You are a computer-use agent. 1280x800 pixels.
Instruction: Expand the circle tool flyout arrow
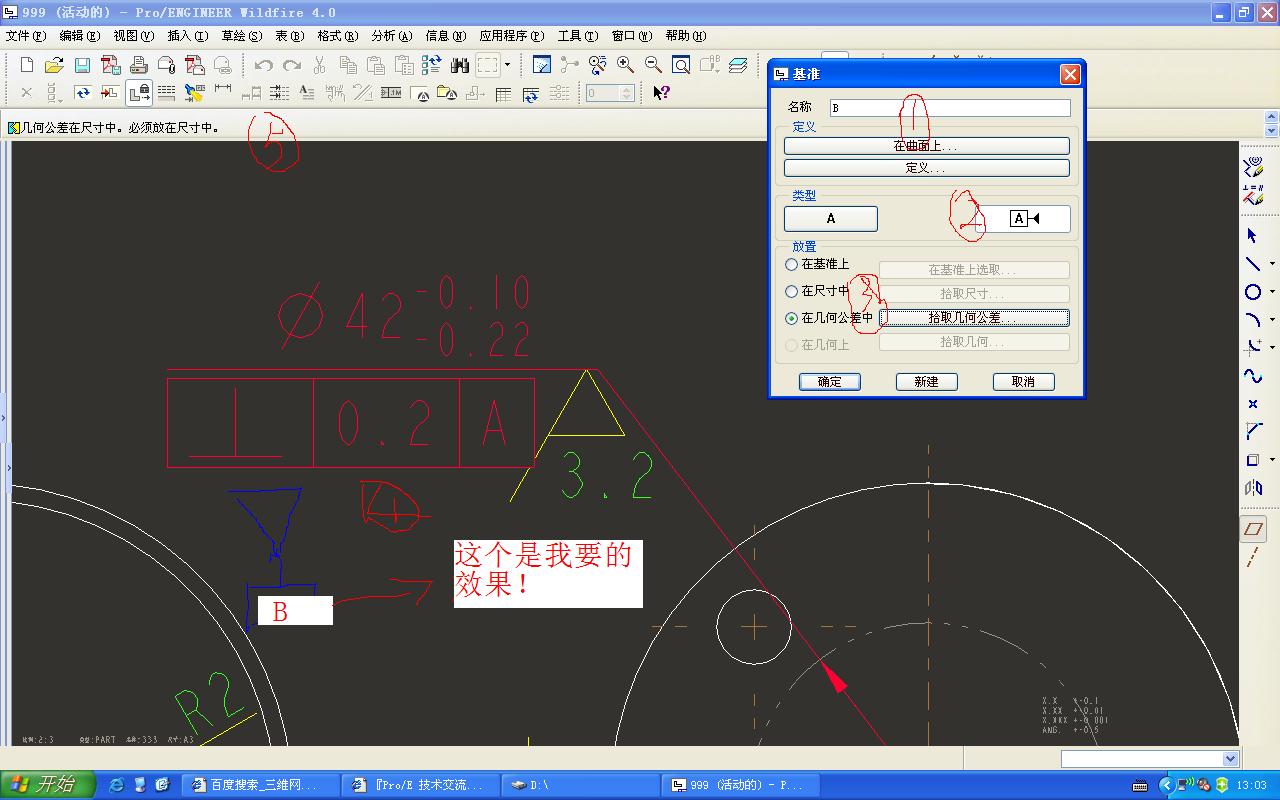point(1271,292)
